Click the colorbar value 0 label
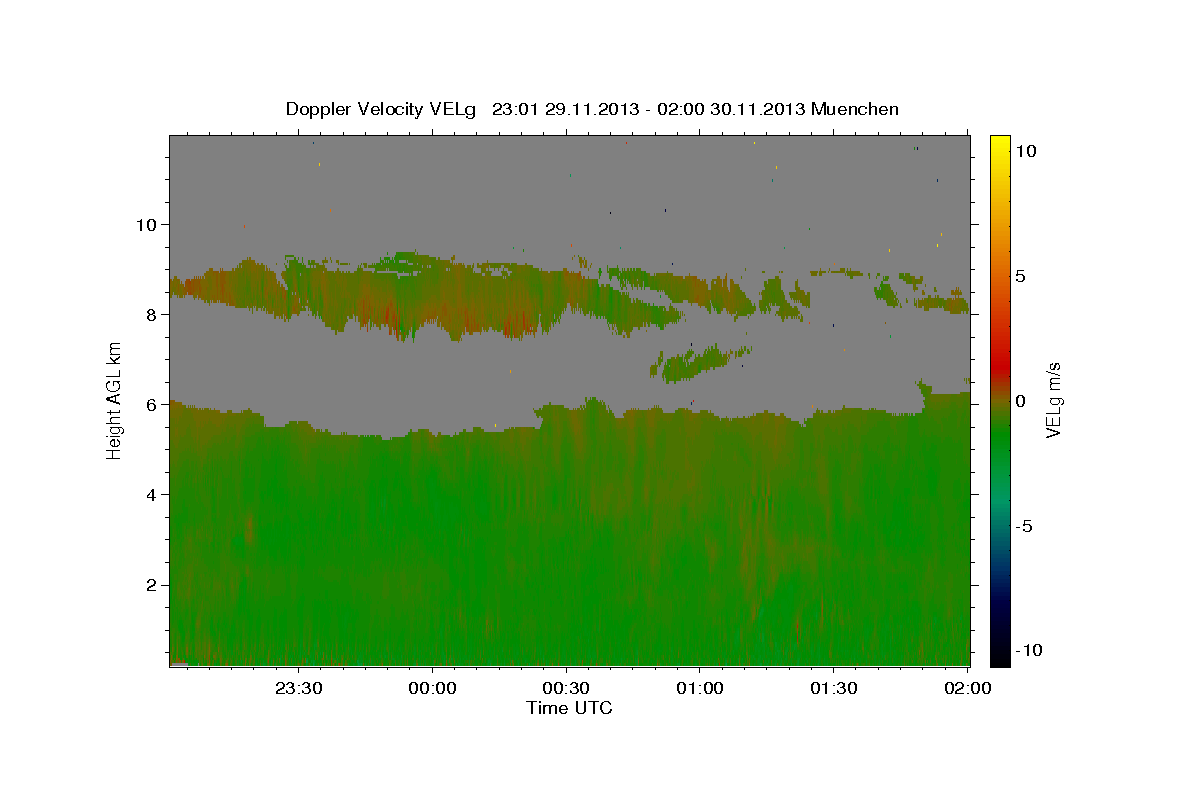This screenshot has height=800, width=1200. pyautogui.click(x=1021, y=401)
